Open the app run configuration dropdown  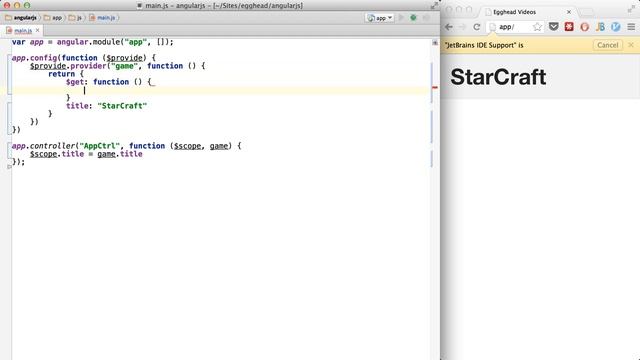[x=380, y=18]
